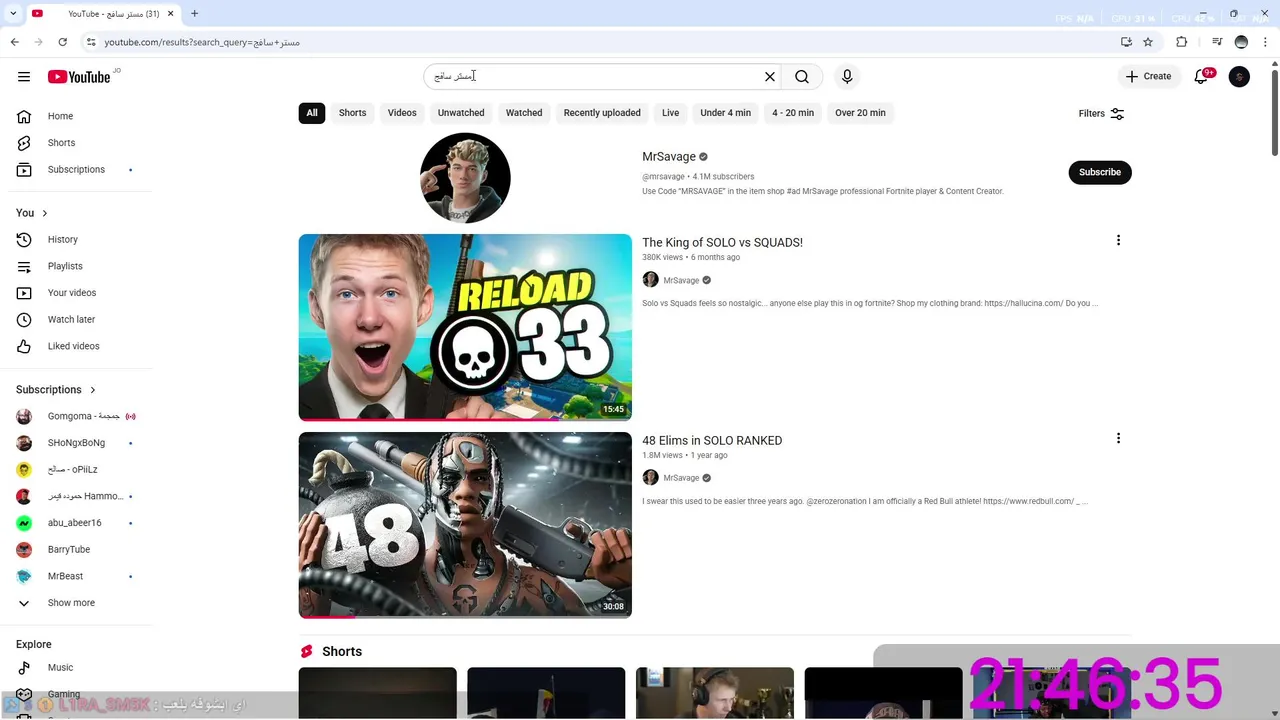1280x720 pixels.
Task: Open oPiiLz subscription channel
Action: (x=76, y=470)
